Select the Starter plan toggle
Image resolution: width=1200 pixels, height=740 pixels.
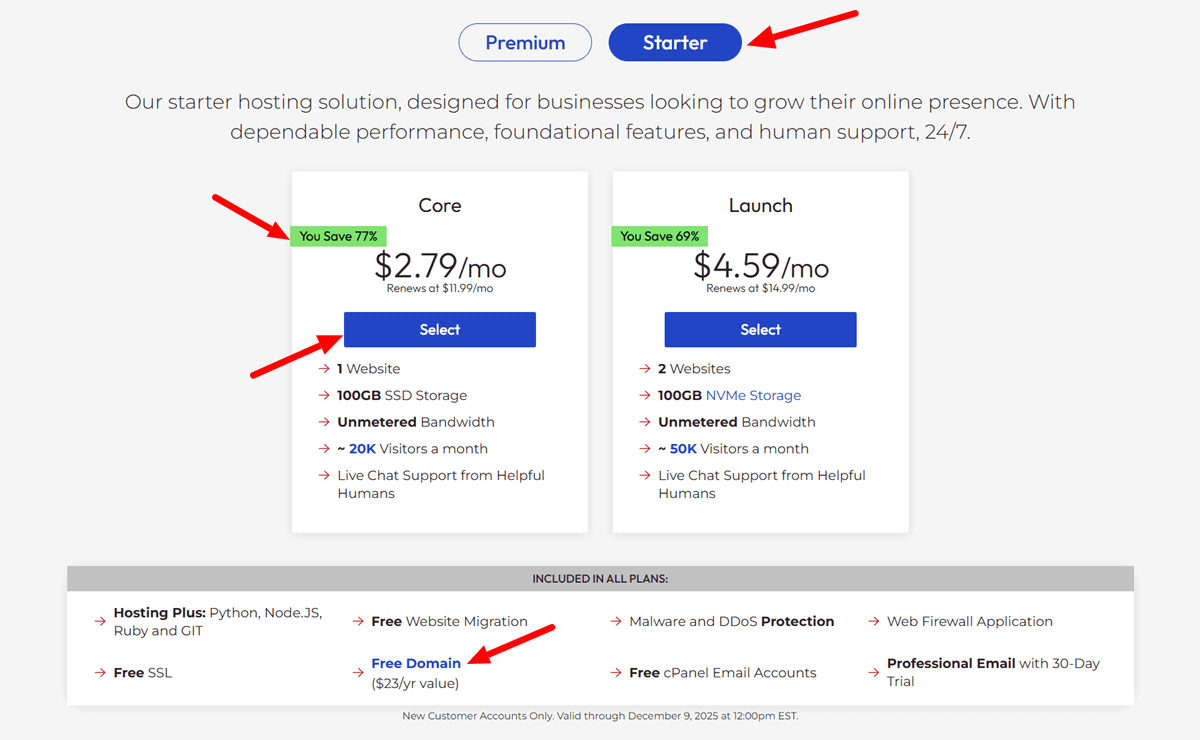(674, 42)
